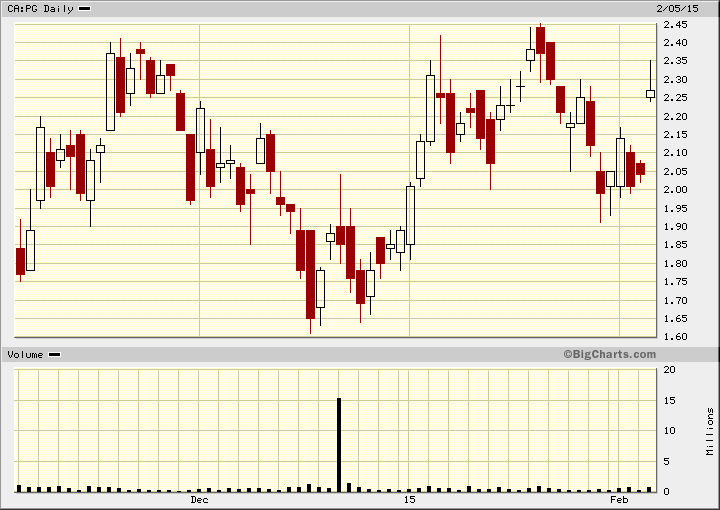Click the 1.70 price axis label
This screenshot has height=510, width=720.
[675, 300]
